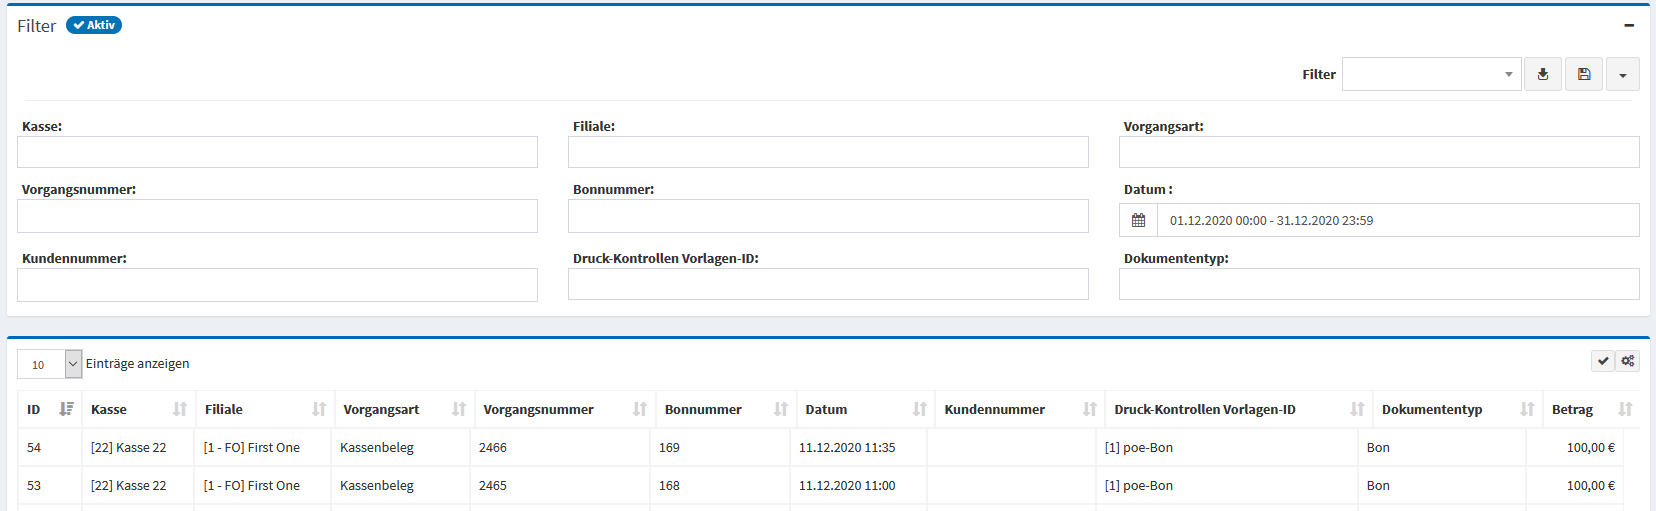This screenshot has height=511, width=1656.
Task: Collapse the Filter panel with minus icon
Action: point(1629,25)
